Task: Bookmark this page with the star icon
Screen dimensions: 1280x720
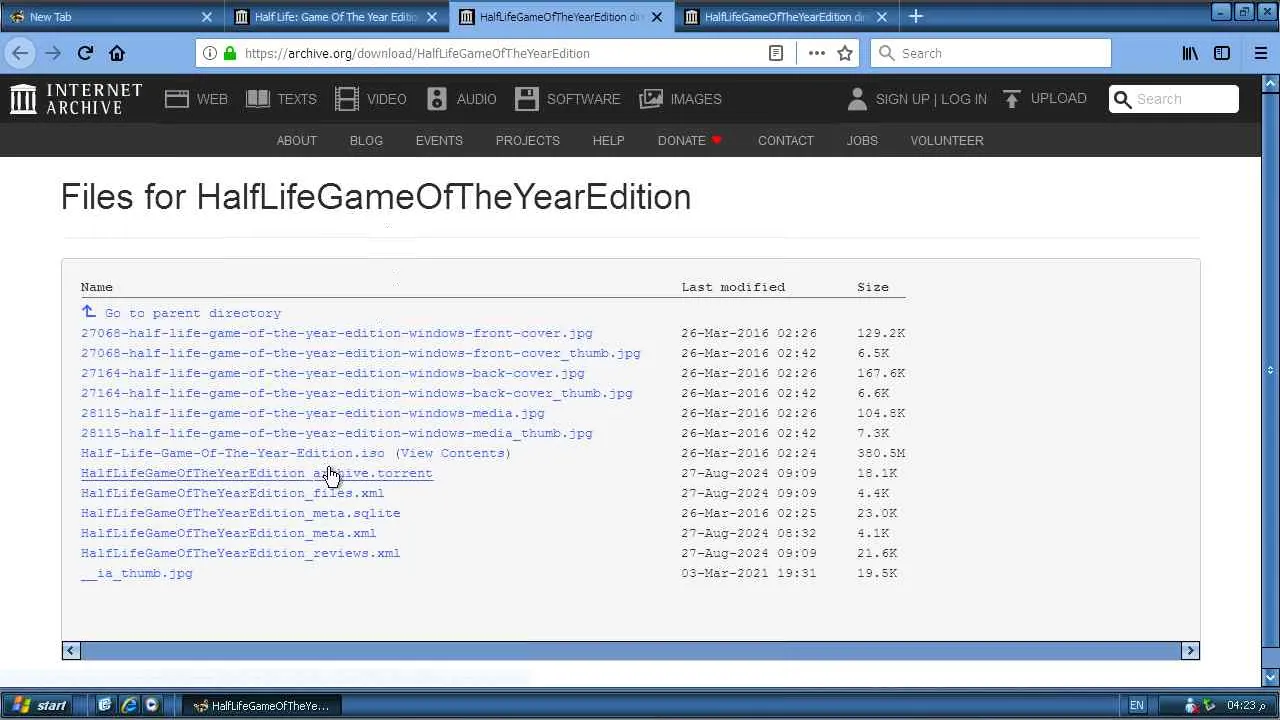Action: click(x=845, y=53)
